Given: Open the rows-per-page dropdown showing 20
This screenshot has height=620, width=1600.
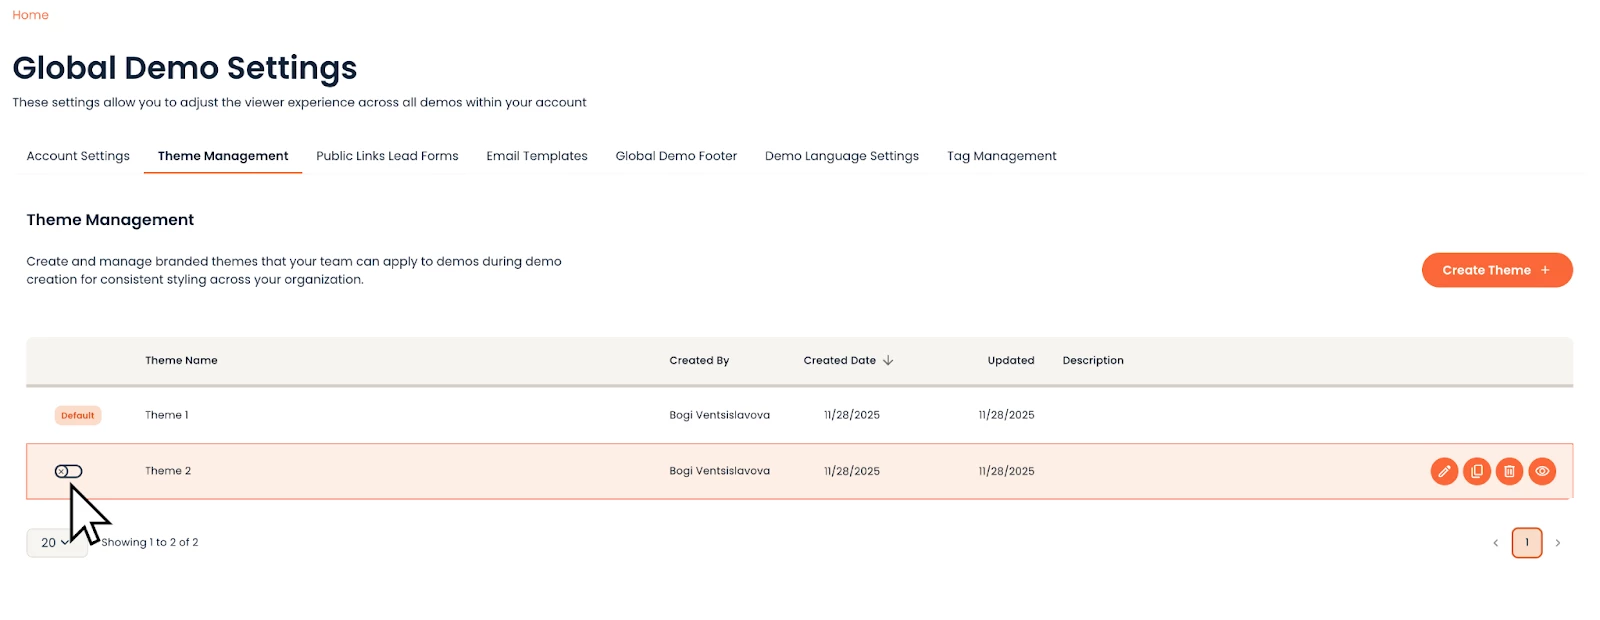Looking at the screenshot, I should coord(56,543).
